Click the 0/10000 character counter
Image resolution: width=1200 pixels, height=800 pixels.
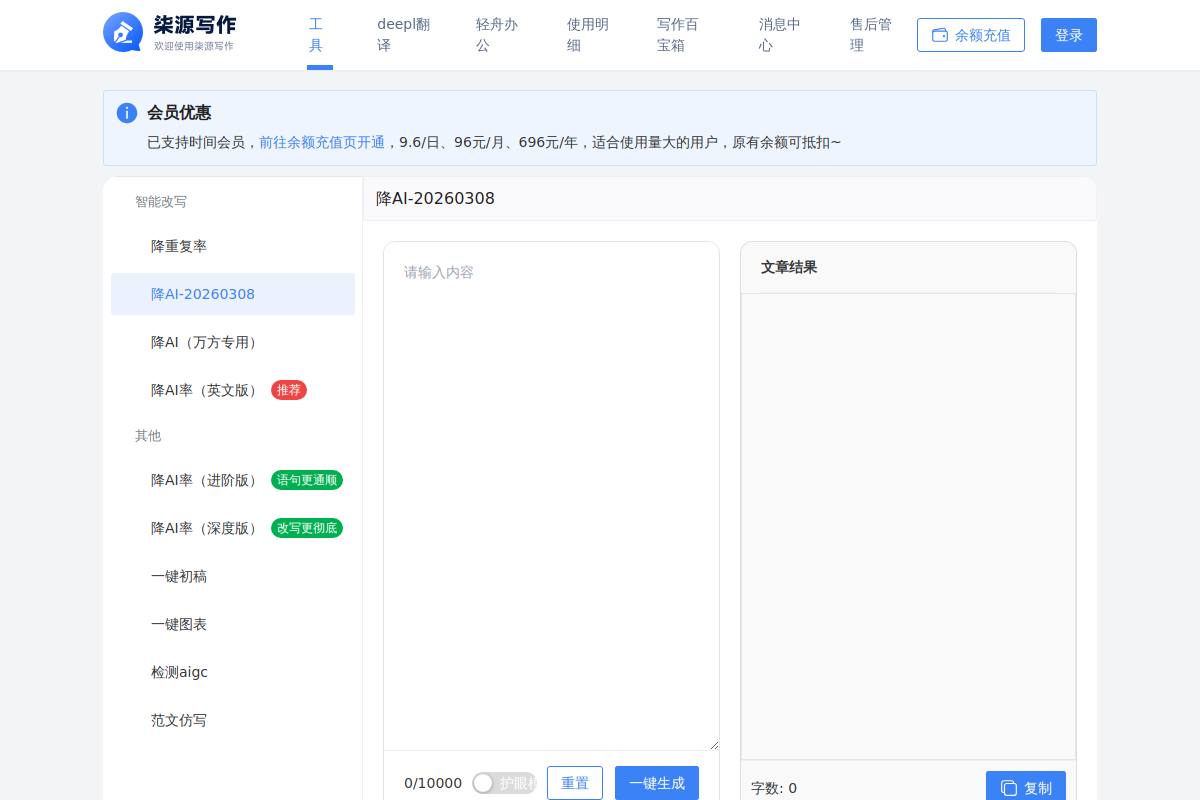[433, 783]
